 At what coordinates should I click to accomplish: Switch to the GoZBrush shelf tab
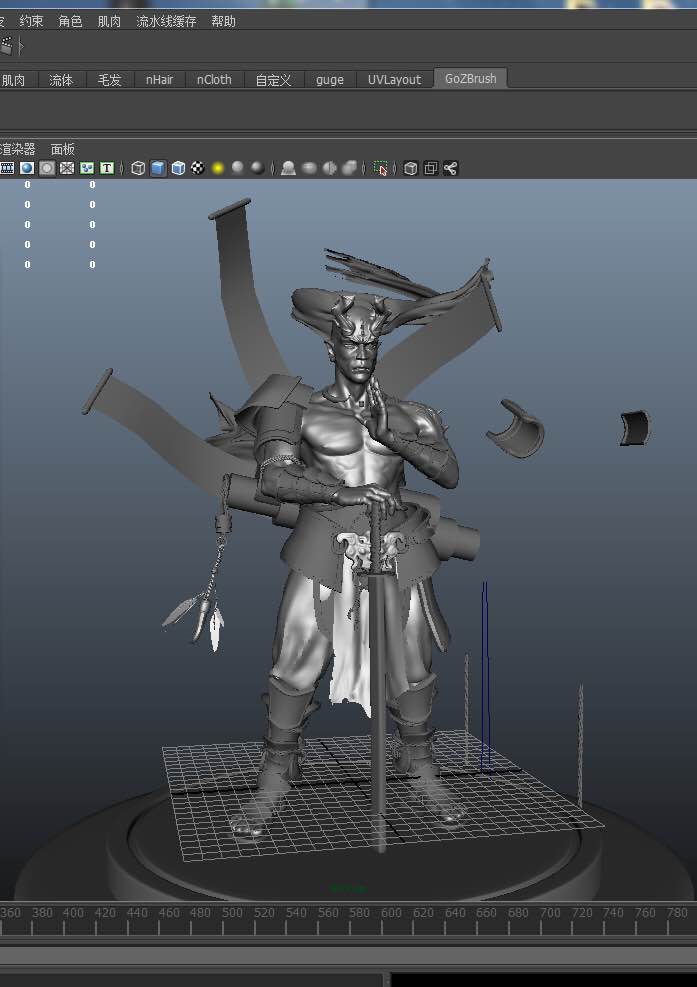pyautogui.click(x=470, y=79)
